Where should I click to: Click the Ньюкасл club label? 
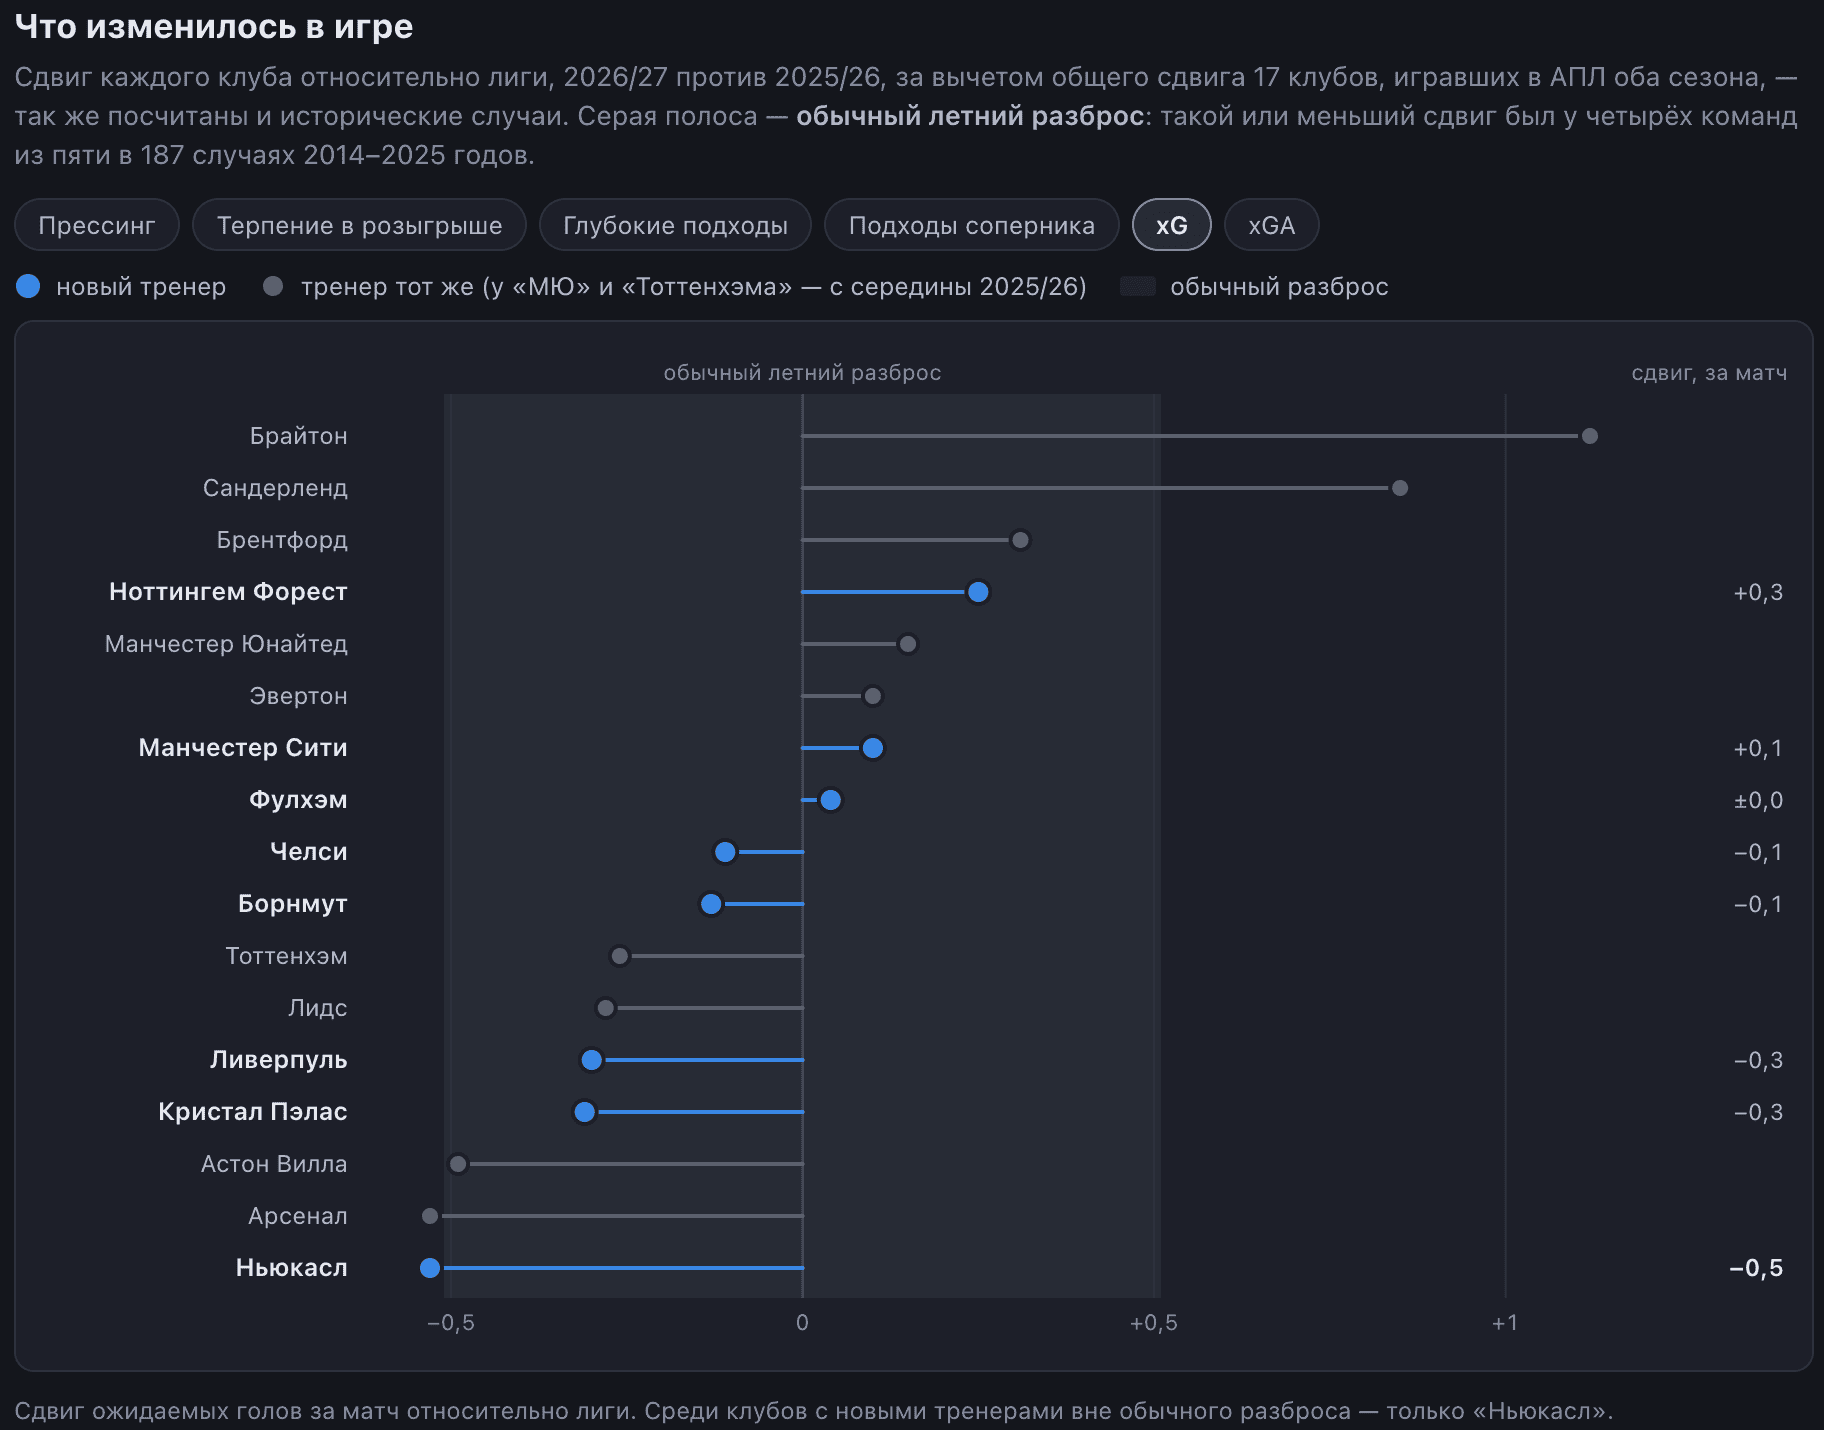(x=291, y=1268)
